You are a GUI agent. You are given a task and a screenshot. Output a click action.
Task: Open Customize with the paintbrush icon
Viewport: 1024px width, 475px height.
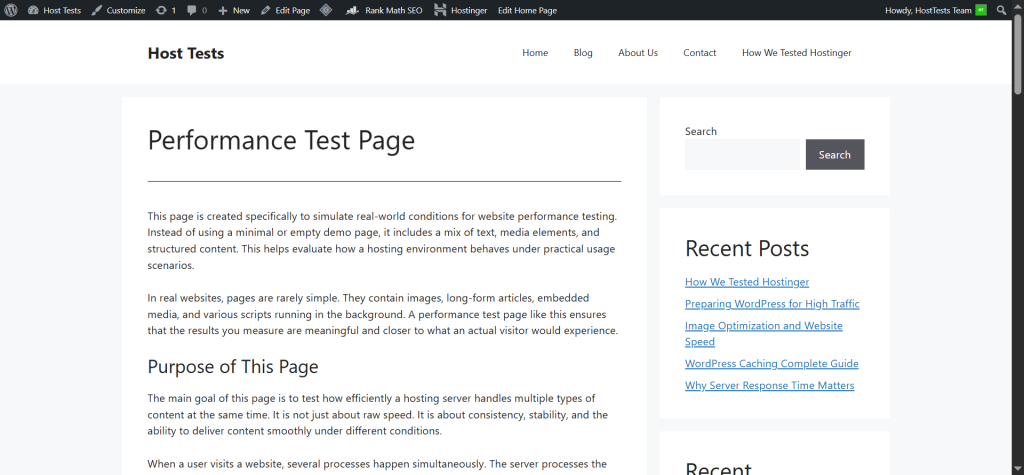click(96, 10)
